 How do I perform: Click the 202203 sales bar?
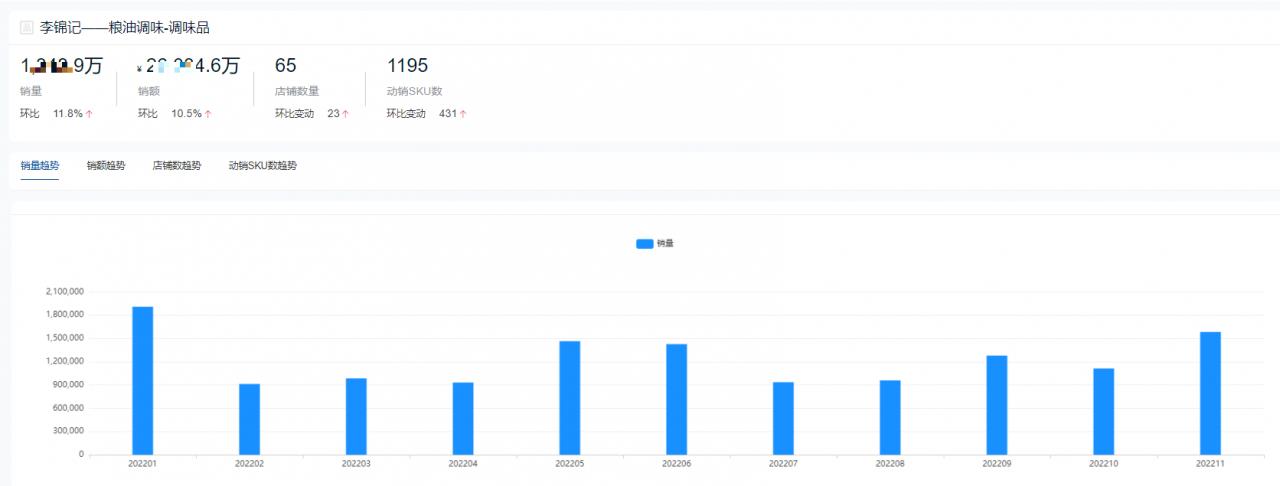point(356,417)
